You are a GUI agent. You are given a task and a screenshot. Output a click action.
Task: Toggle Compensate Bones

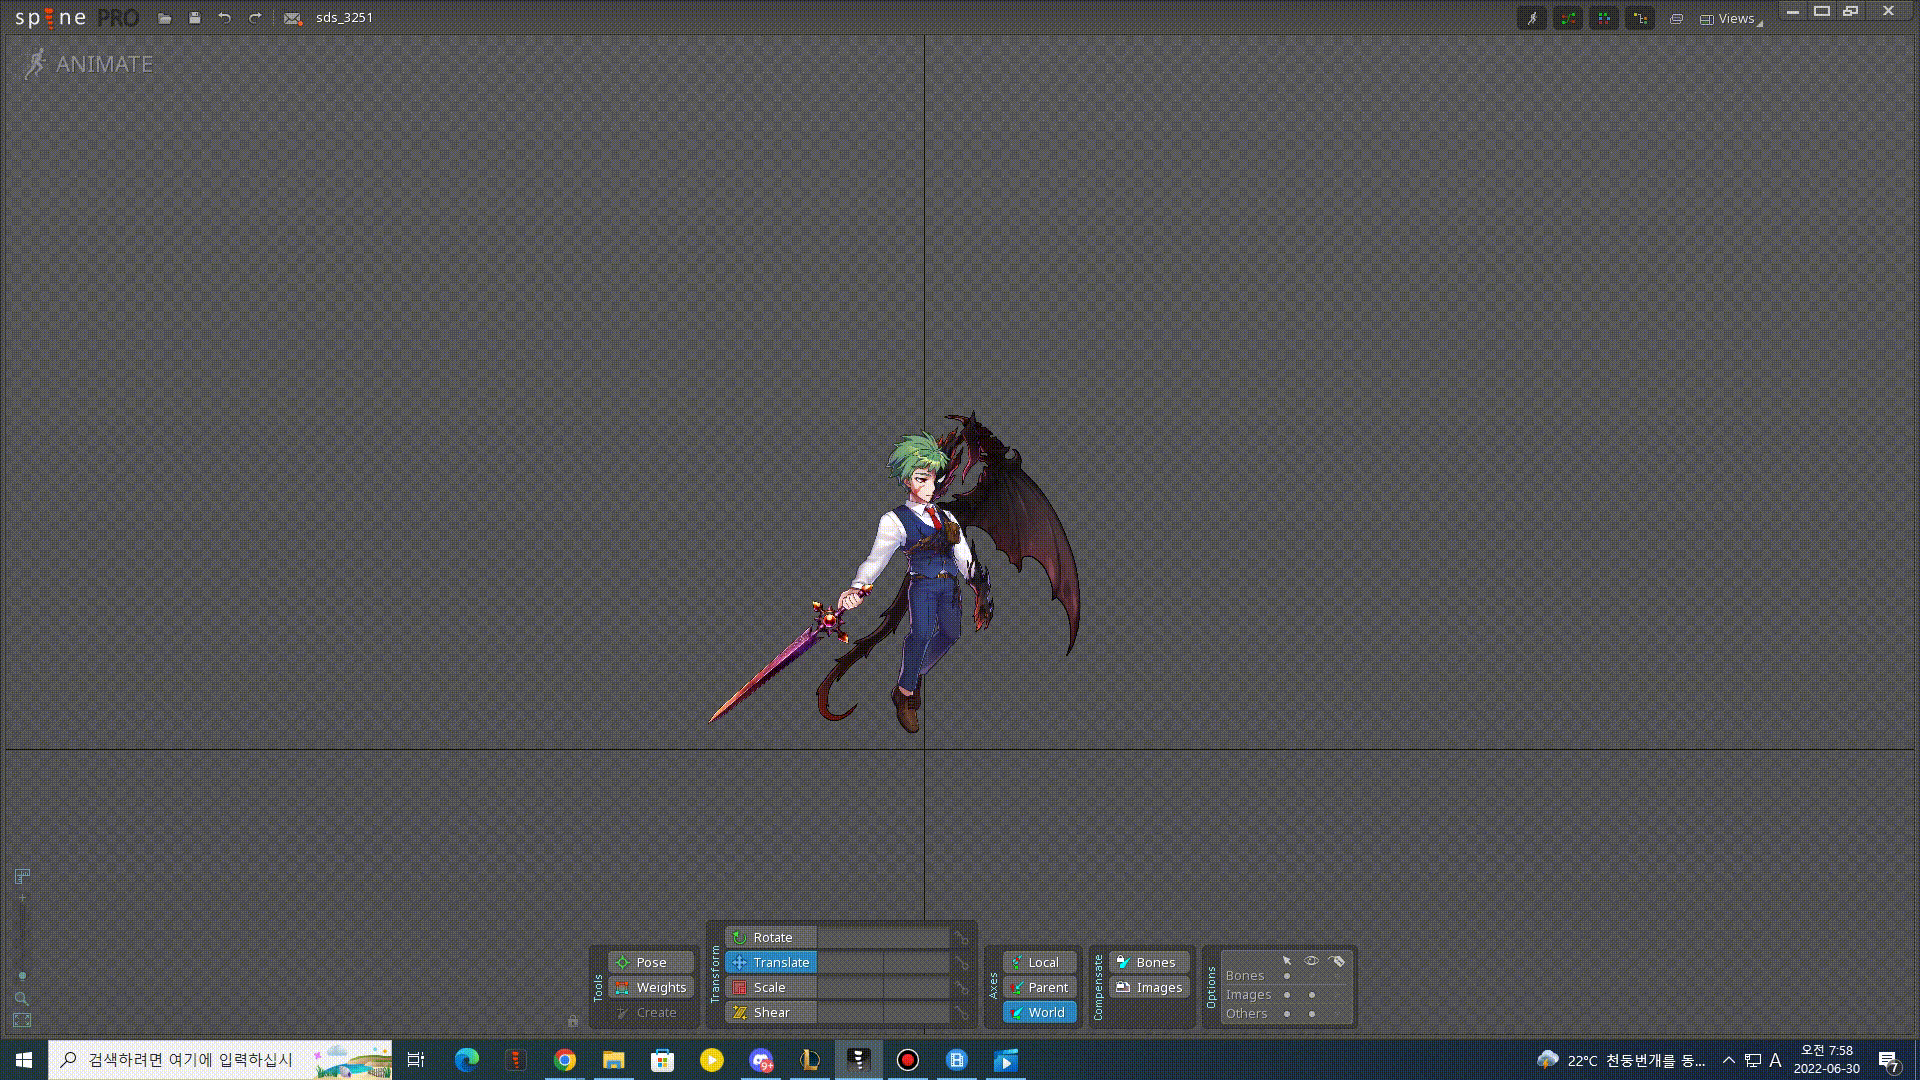tap(1149, 962)
